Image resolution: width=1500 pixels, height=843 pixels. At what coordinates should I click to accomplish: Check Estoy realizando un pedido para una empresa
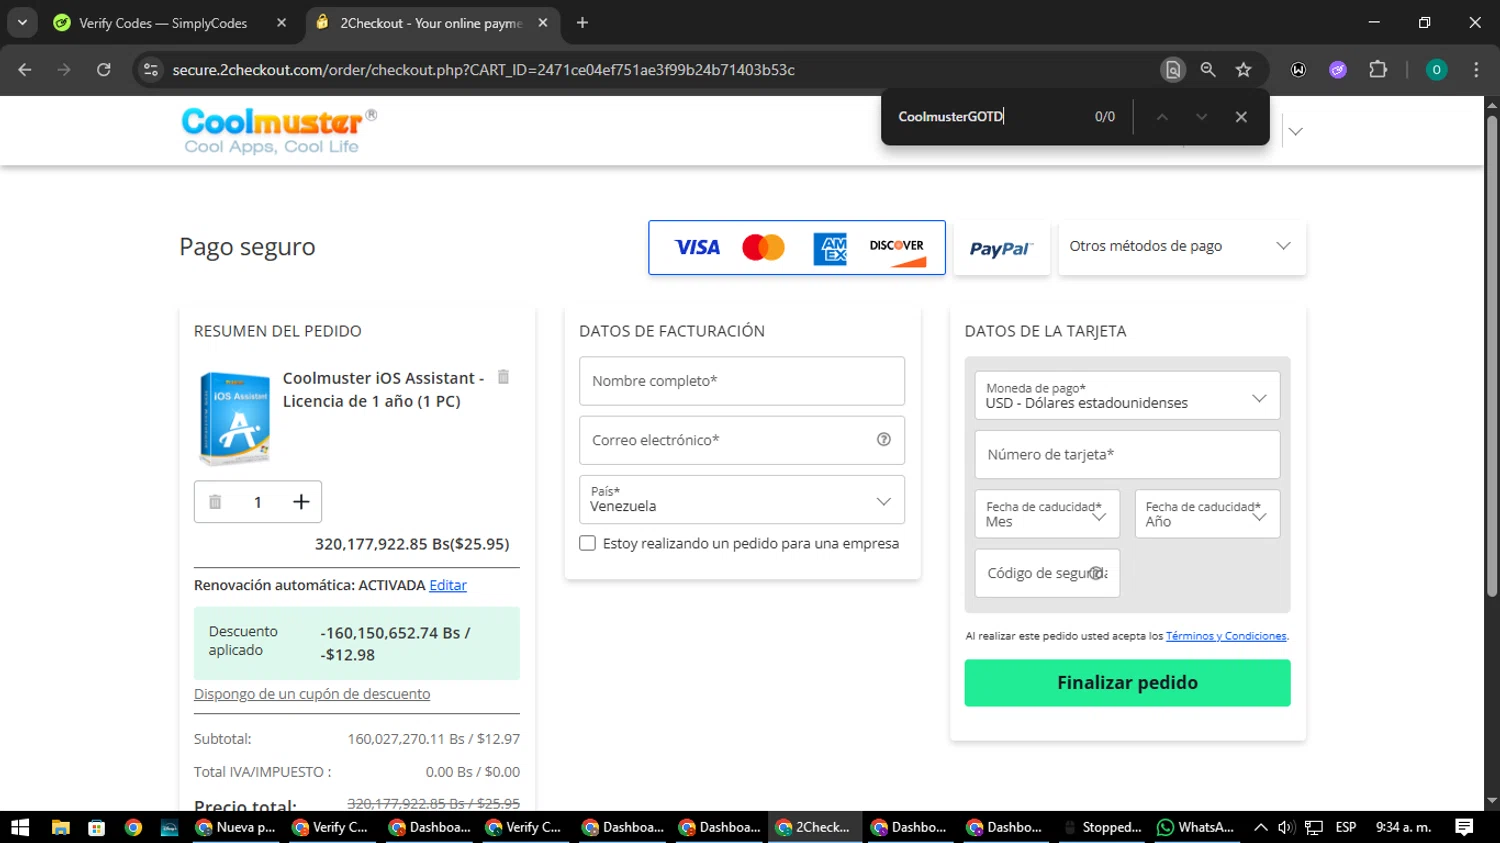(588, 543)
